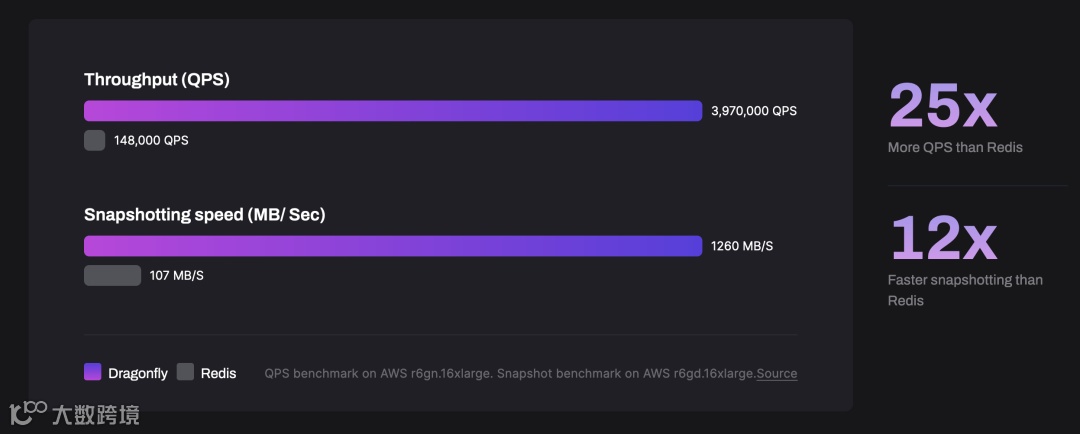The image size is (1080, 434).
Task: Click the small gray Redis throughput bar
Action: click(x=94, y=141)
